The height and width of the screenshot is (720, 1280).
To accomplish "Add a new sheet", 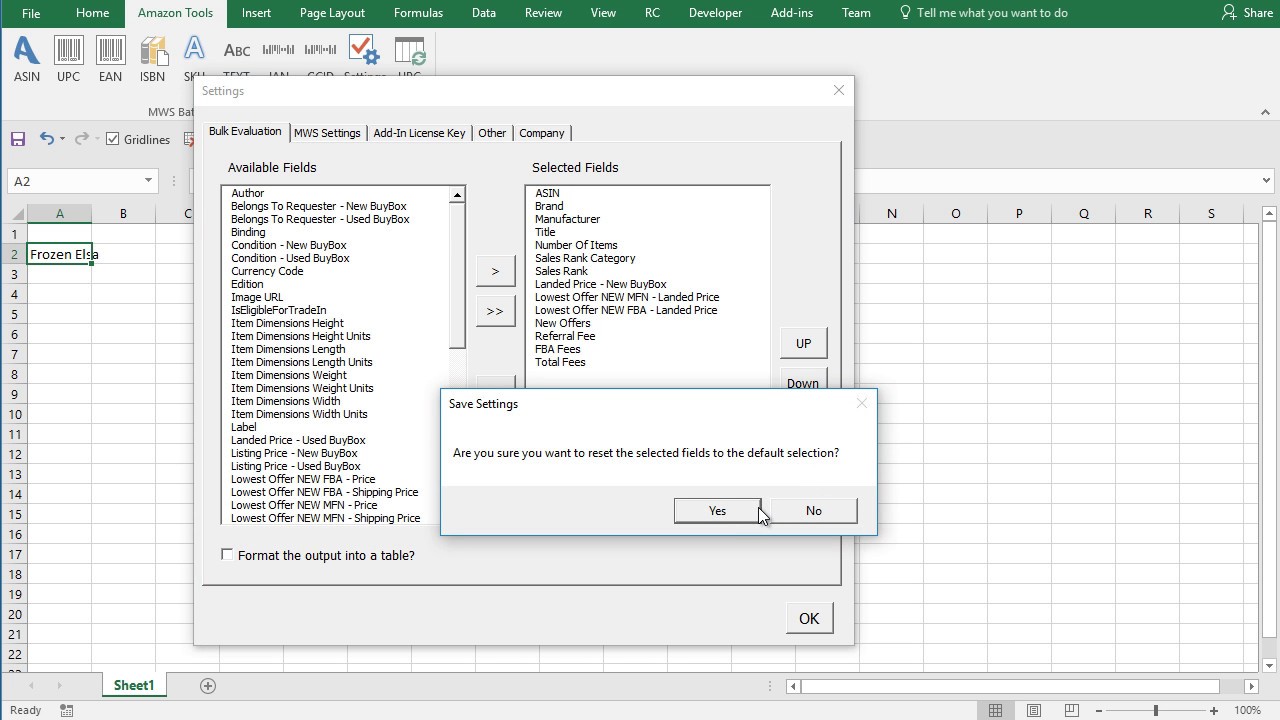I will point(208,685).
